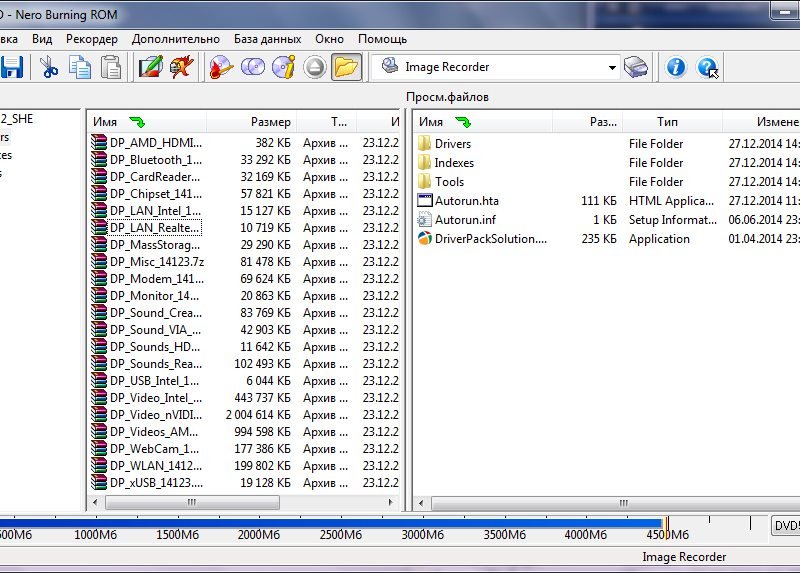Open the Окно menu
The height and width of the screenshot is (573, 800).
pos(329,39)
